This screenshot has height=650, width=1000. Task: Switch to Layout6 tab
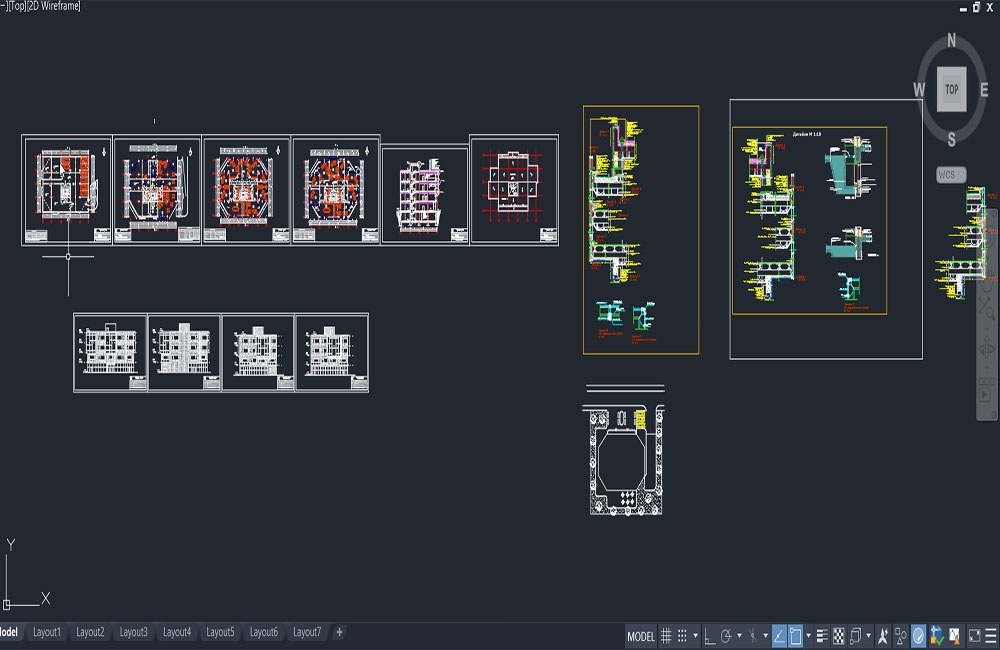263,632
